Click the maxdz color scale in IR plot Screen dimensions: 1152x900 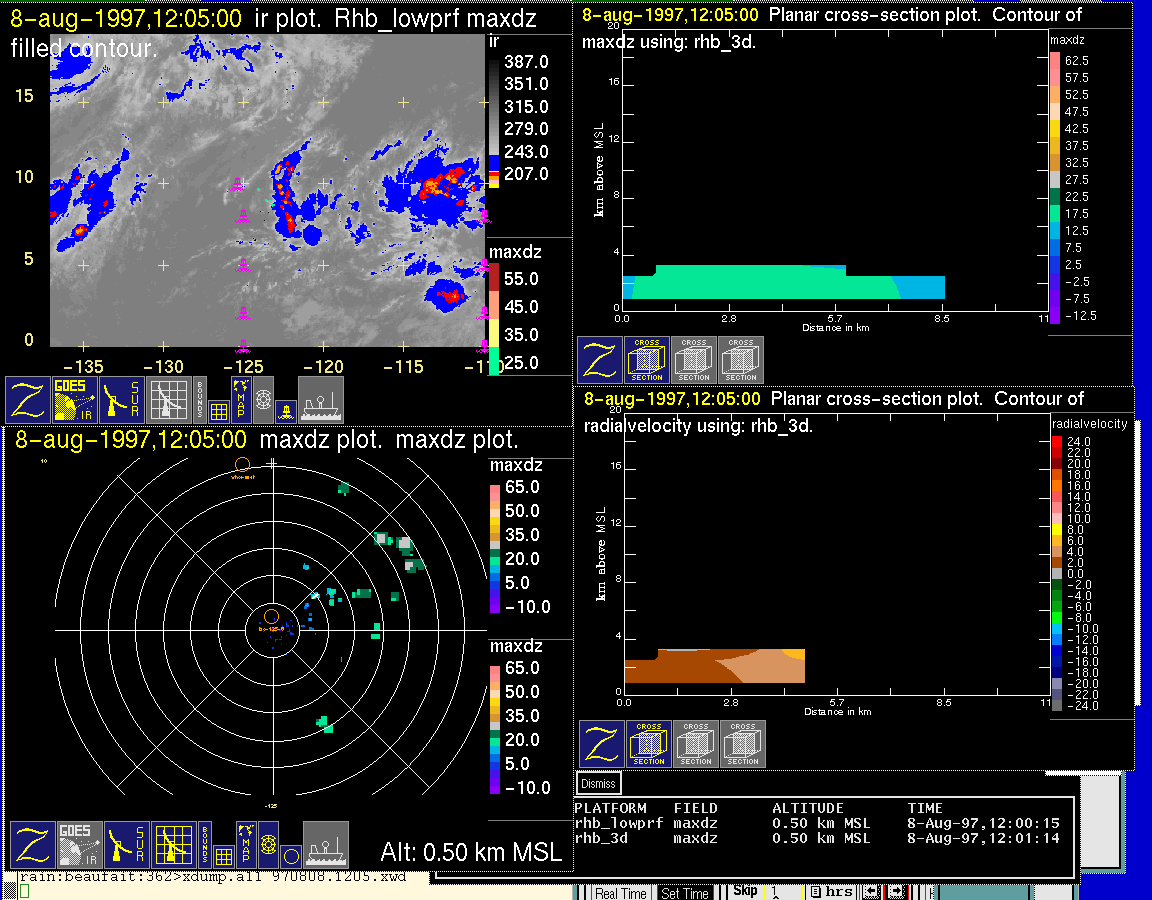pos(494,320)
